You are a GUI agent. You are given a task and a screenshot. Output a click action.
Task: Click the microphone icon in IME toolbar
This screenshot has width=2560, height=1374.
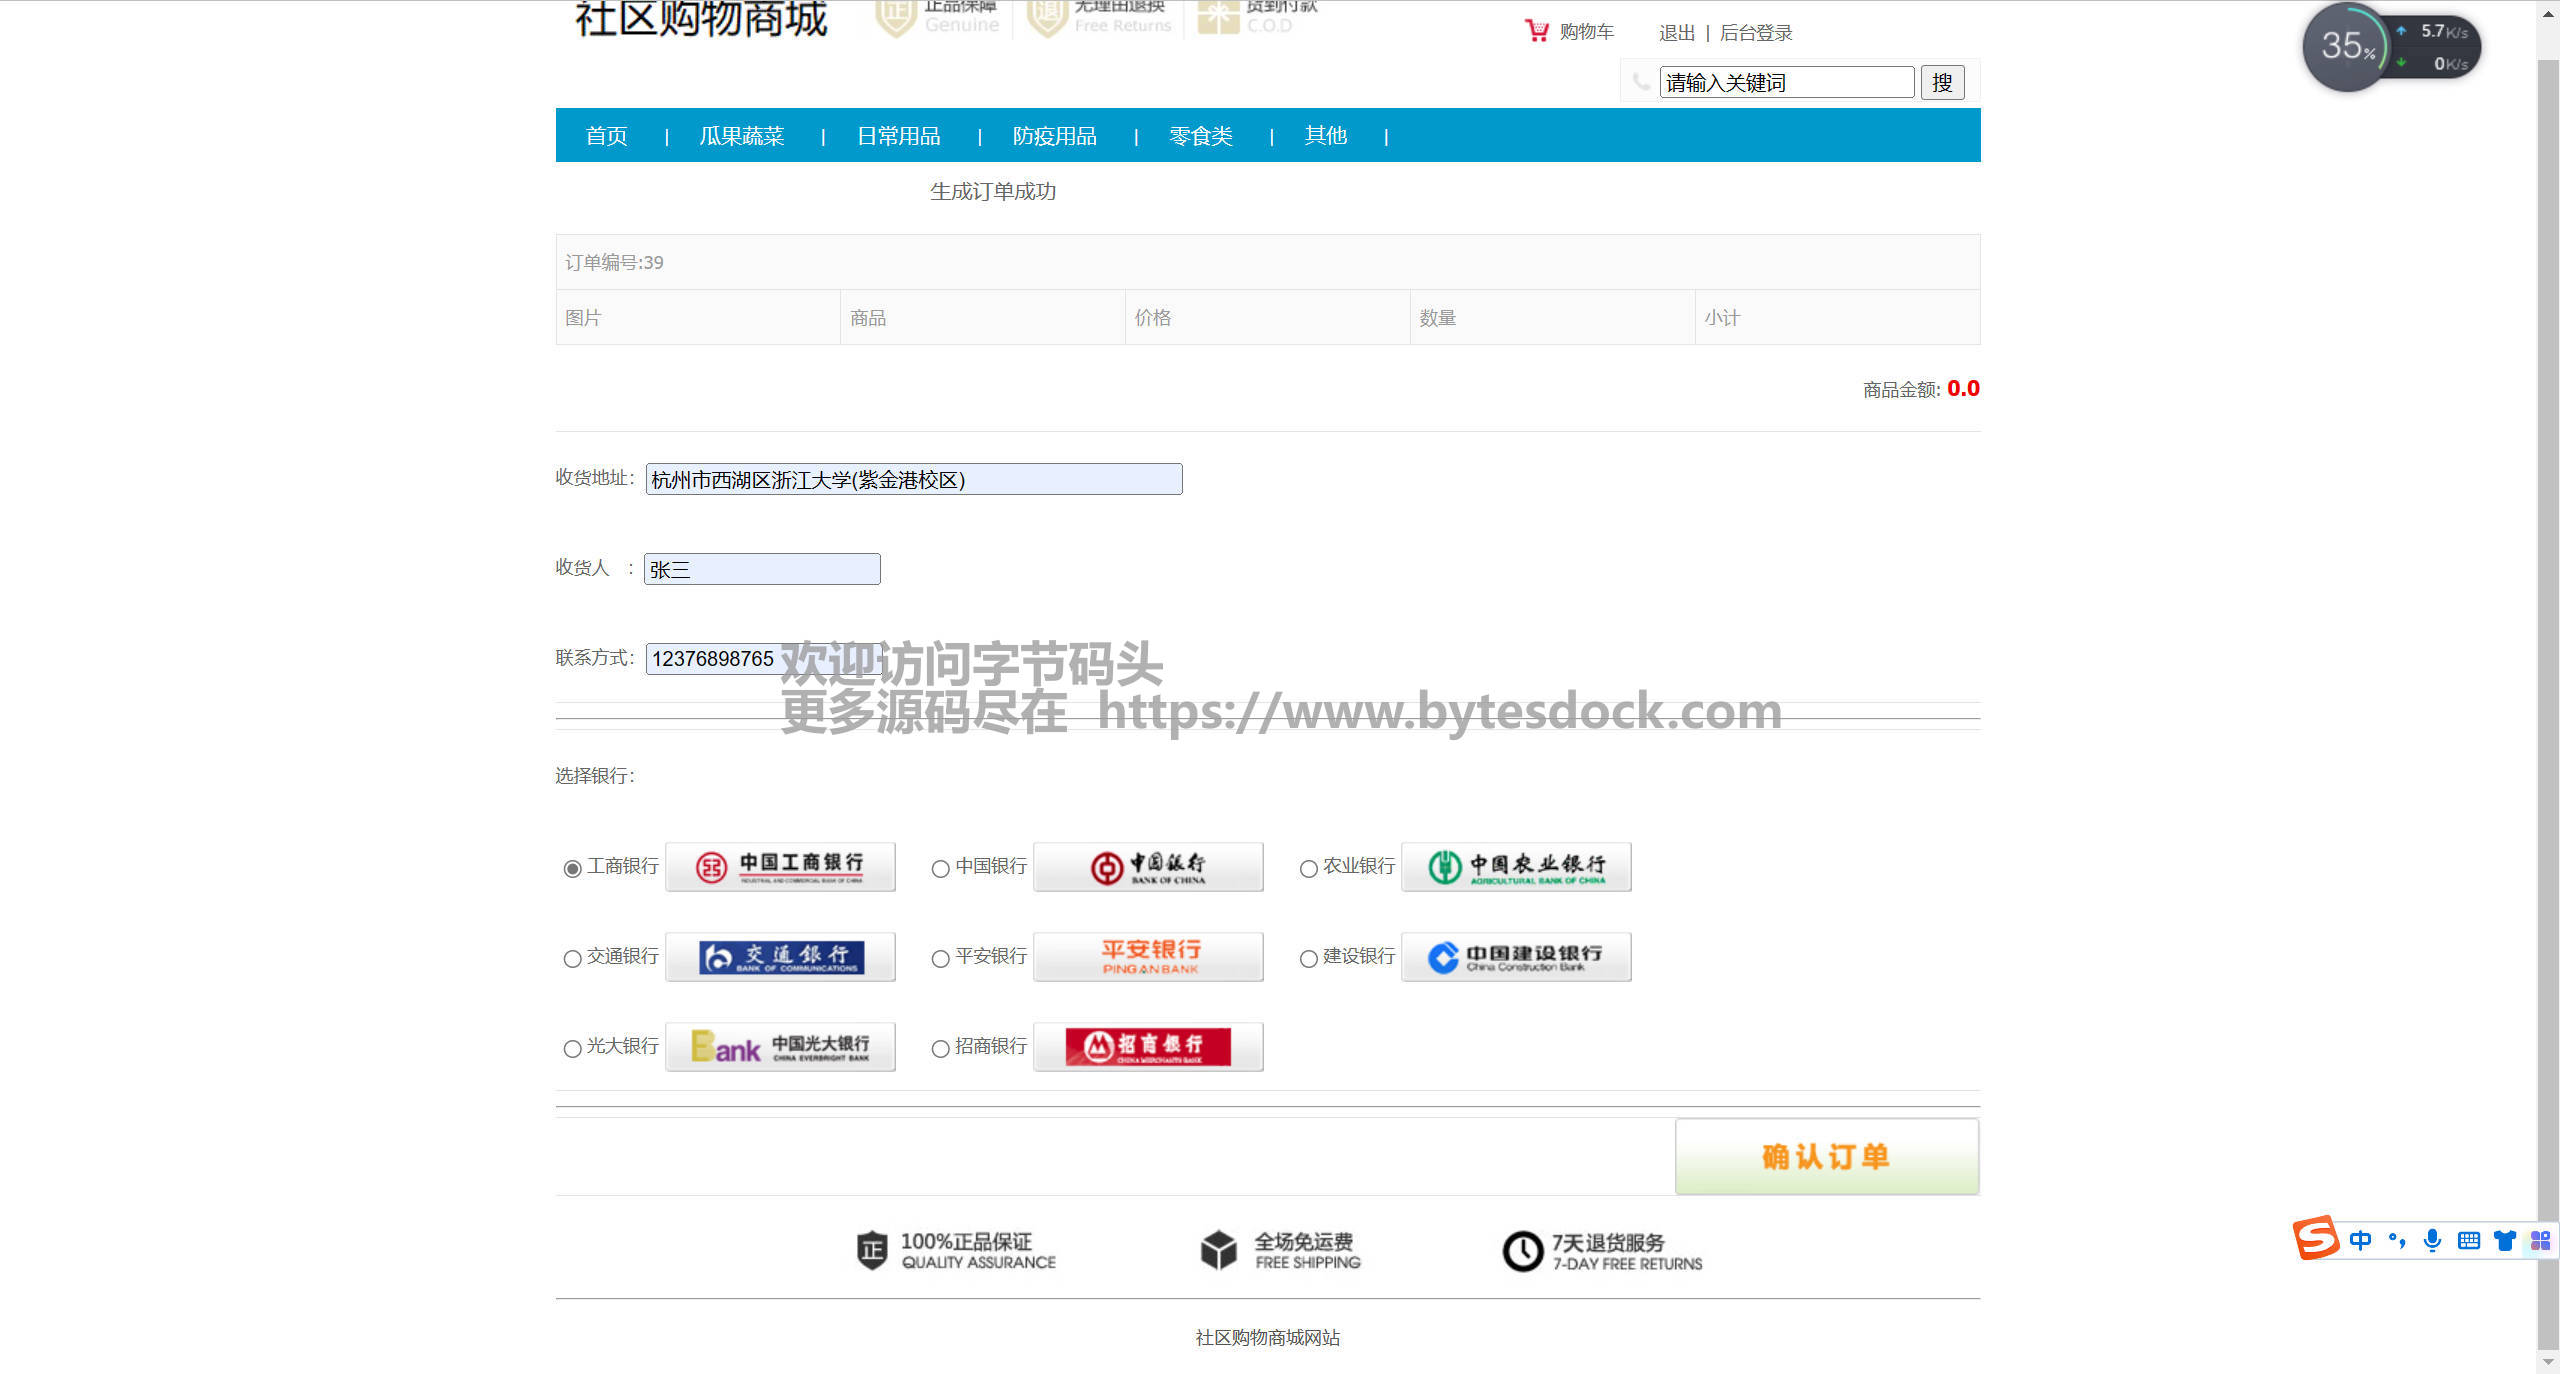tap(2432, 1241)
